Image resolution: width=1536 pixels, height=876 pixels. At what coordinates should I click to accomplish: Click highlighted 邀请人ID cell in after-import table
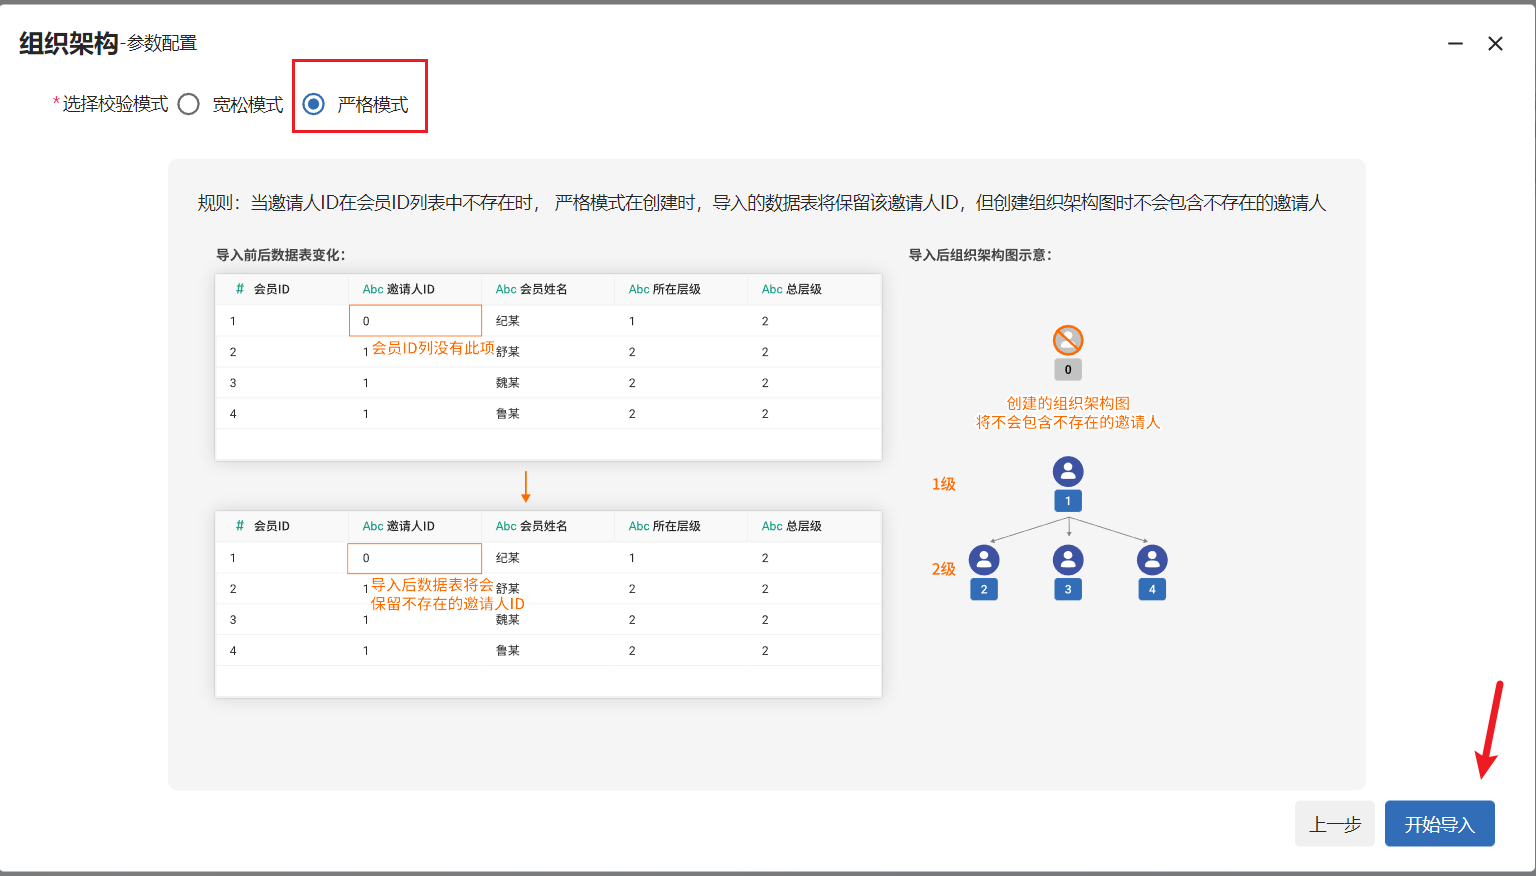click(x=415, y=558)
